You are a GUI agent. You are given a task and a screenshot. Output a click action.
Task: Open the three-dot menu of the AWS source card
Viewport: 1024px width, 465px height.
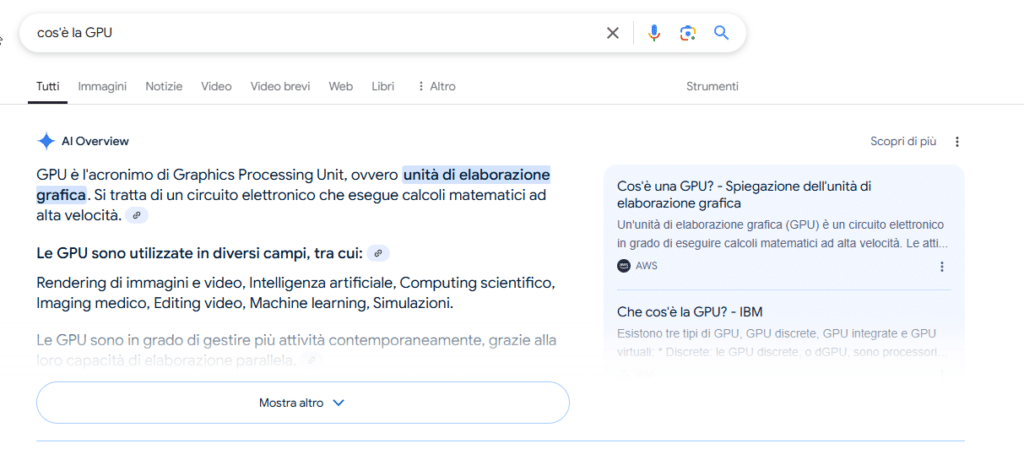(942, 266)
